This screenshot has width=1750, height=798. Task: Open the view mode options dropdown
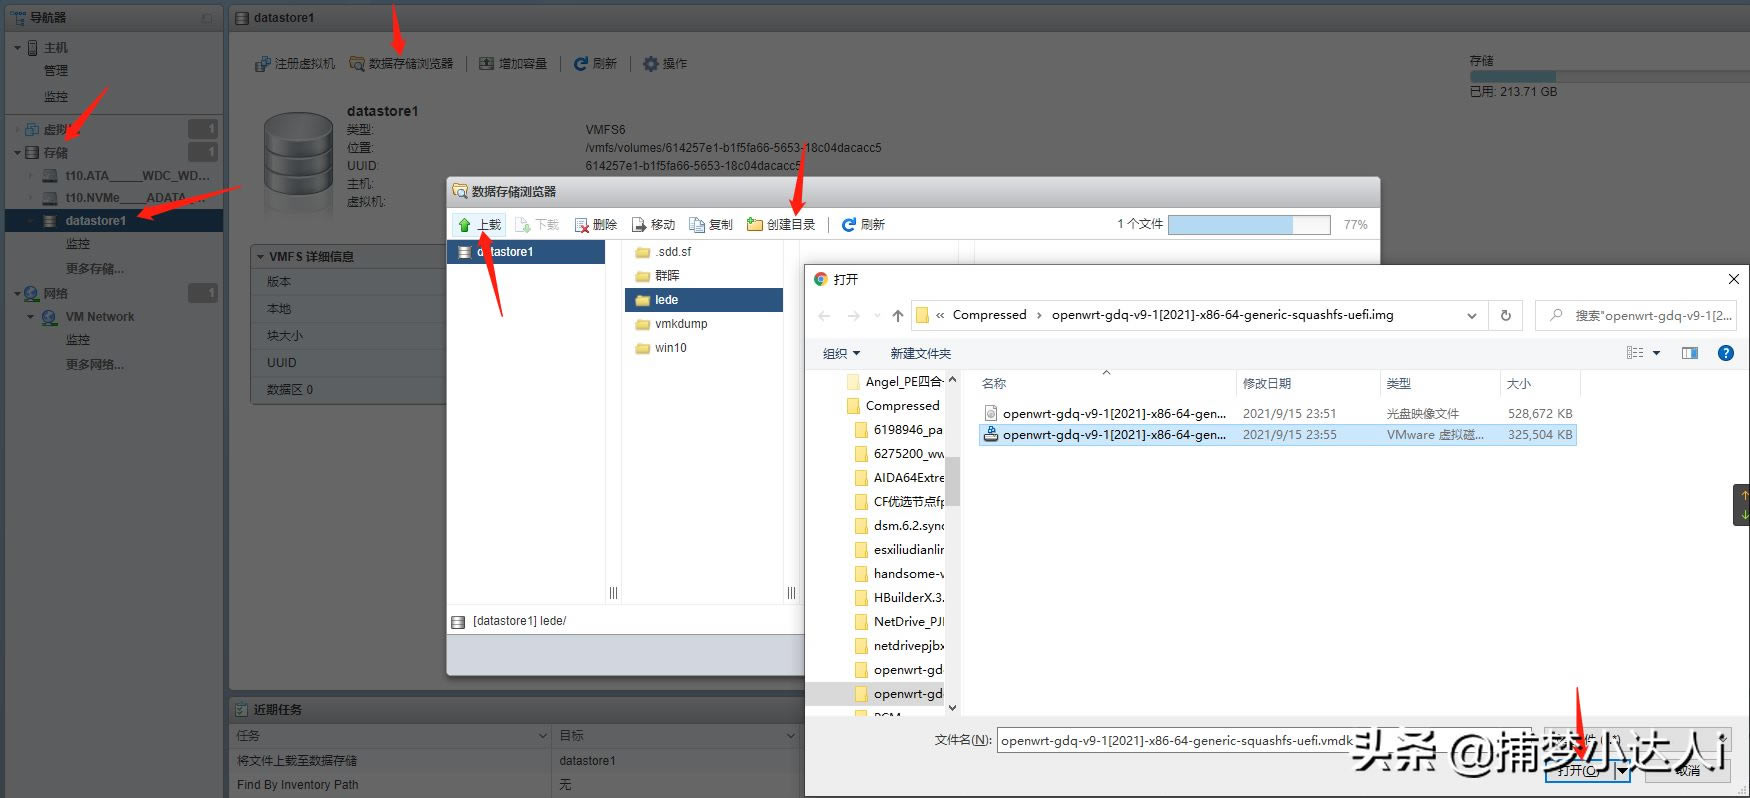click(x=1657, y=353)
